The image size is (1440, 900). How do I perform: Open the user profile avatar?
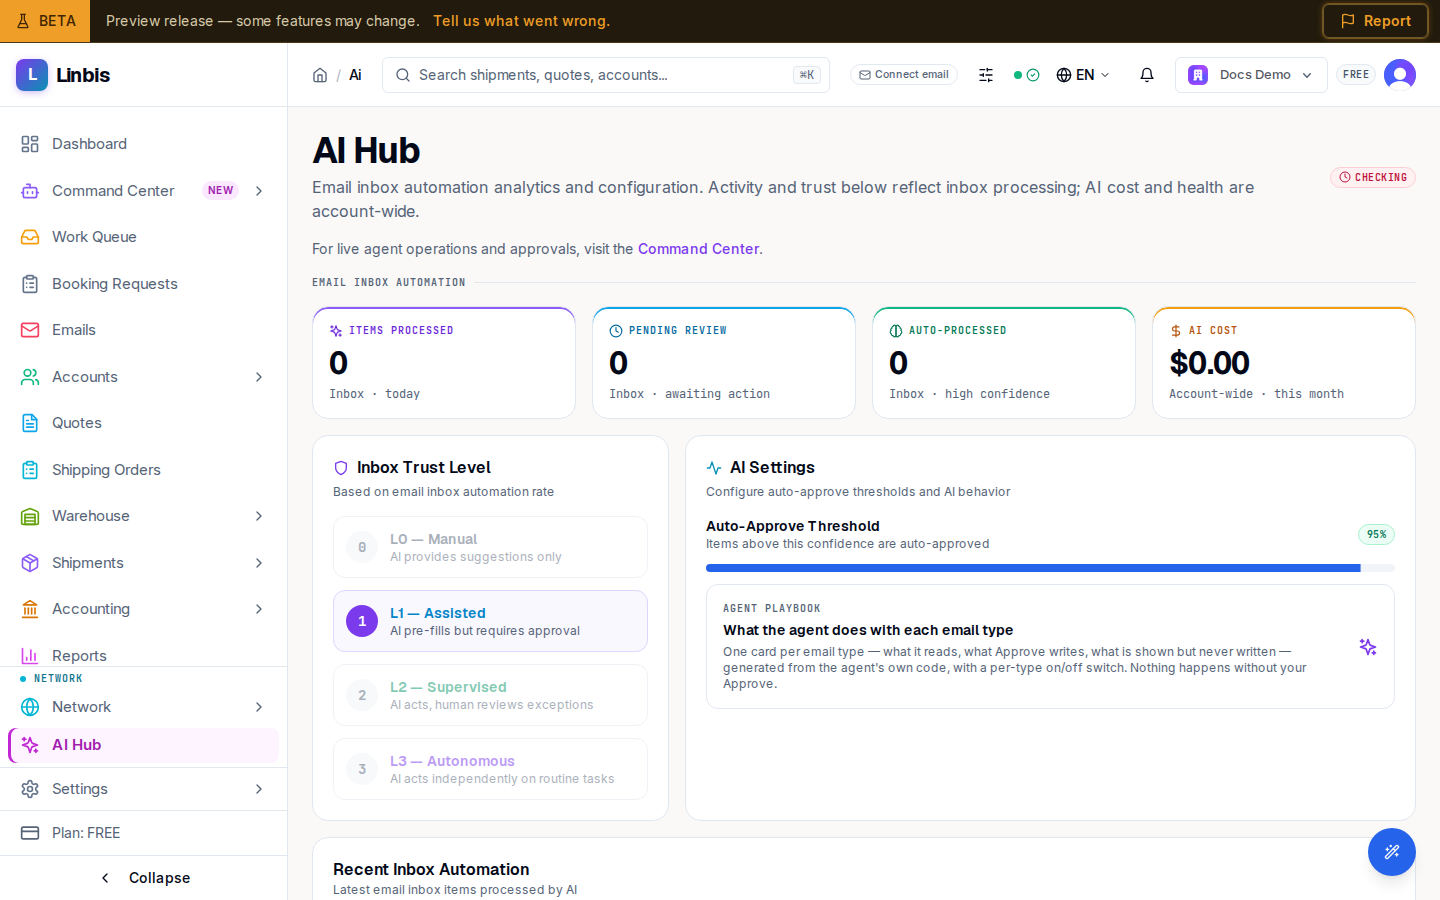1400,75
